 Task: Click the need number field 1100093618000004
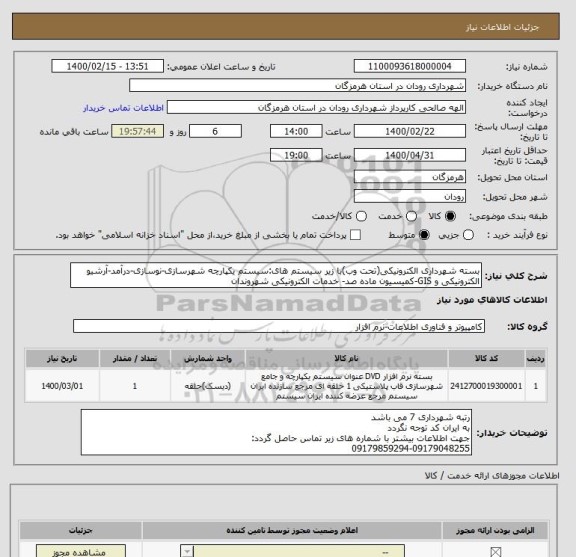[410, 67]
